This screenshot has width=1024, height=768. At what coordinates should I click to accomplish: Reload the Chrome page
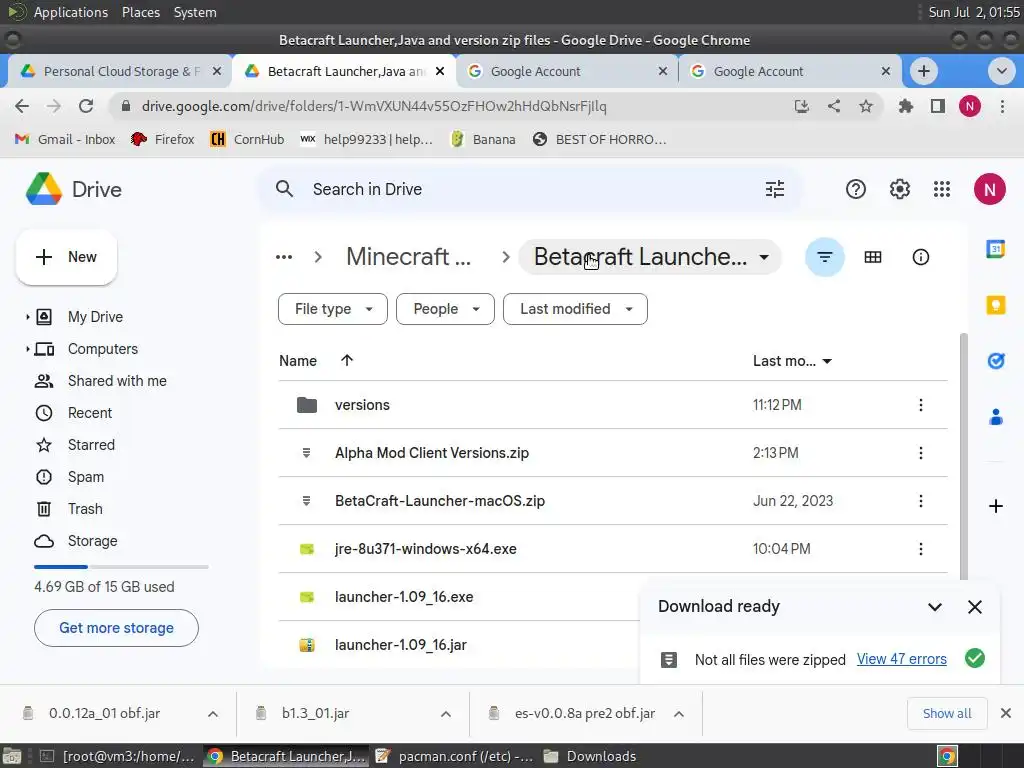click(86, 106)
